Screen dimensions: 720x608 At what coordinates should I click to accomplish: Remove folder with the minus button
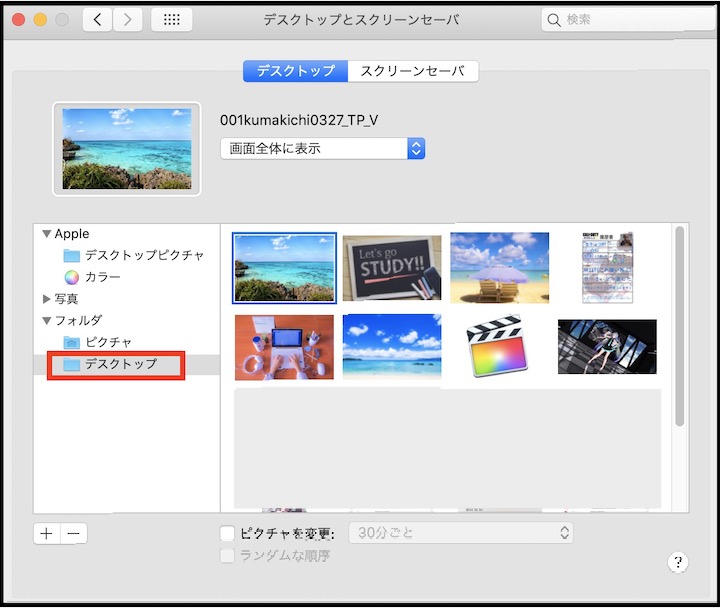tap(73, 534)
